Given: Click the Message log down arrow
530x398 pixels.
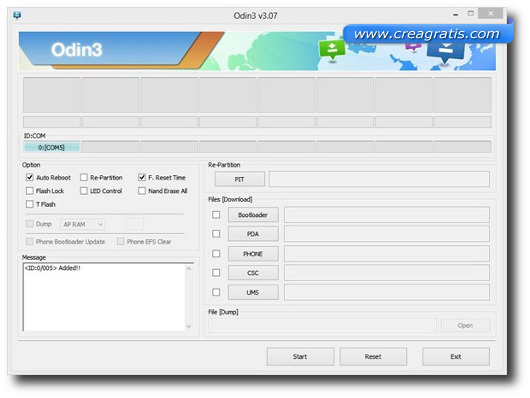Looking at the screenshot, I should 189,326.
